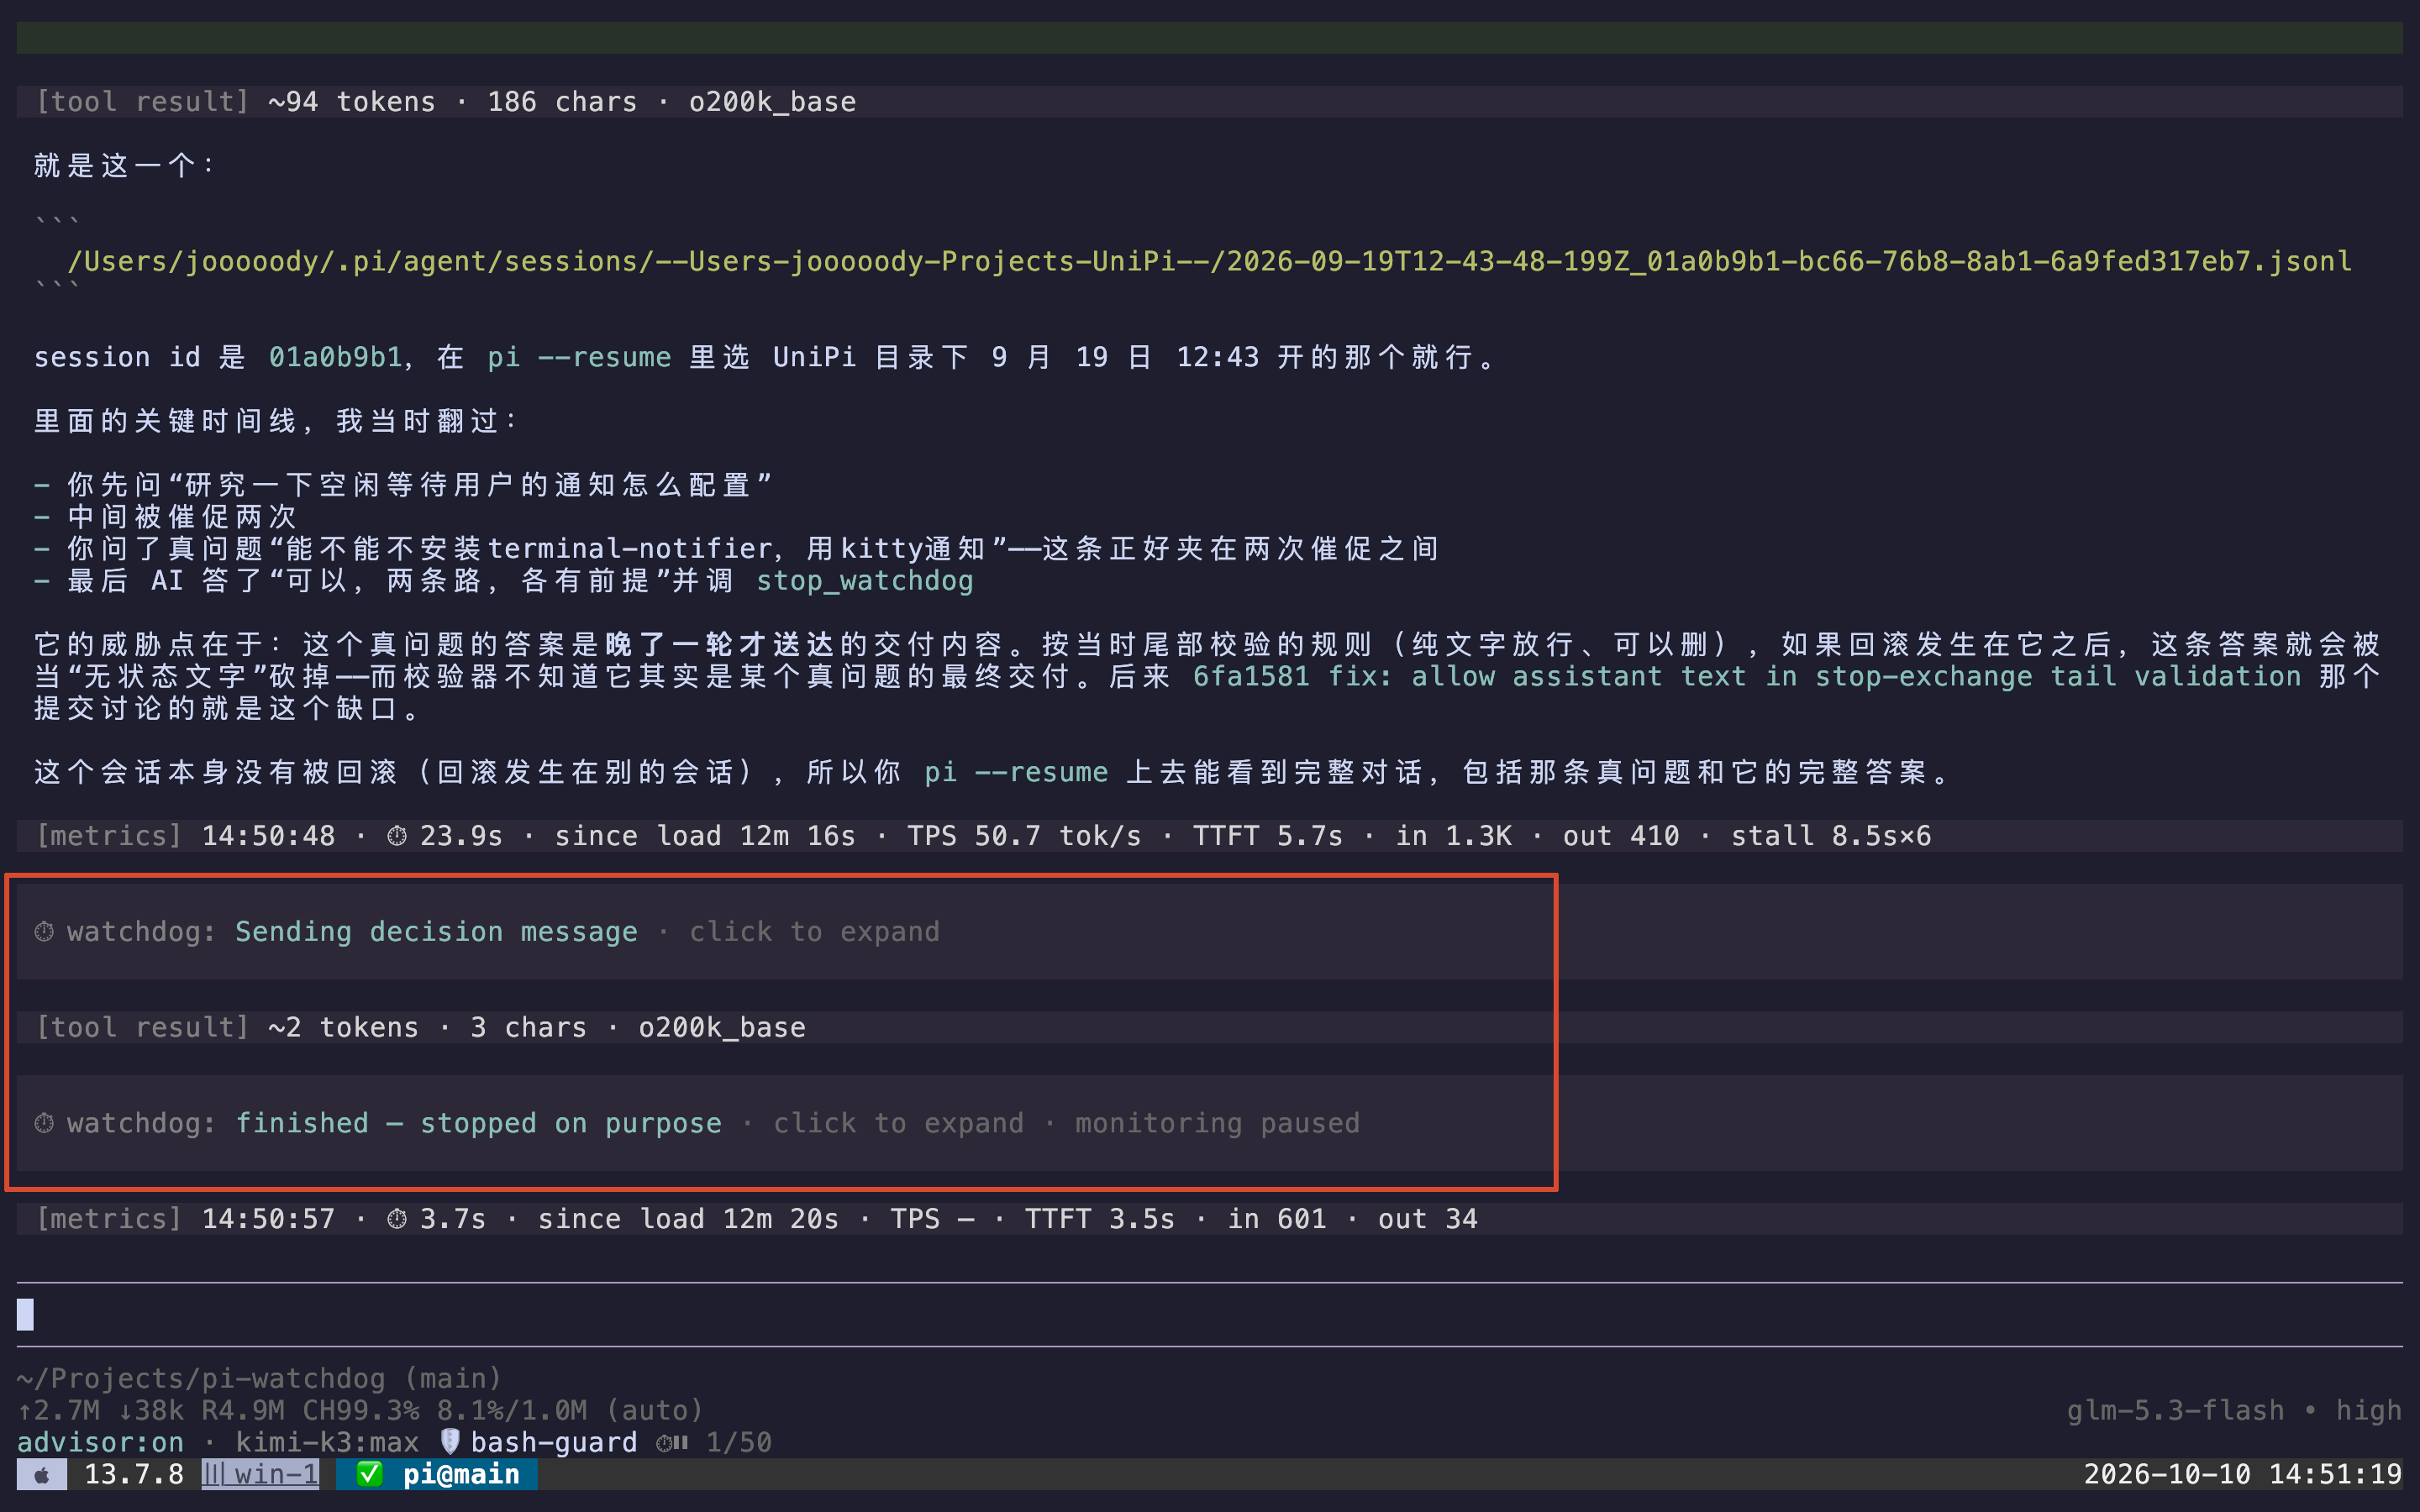Screen dimensions: 2420x1512
Task: Click the 'stall 8.5s×6' metric
Action: click(x=1831, y=836)
